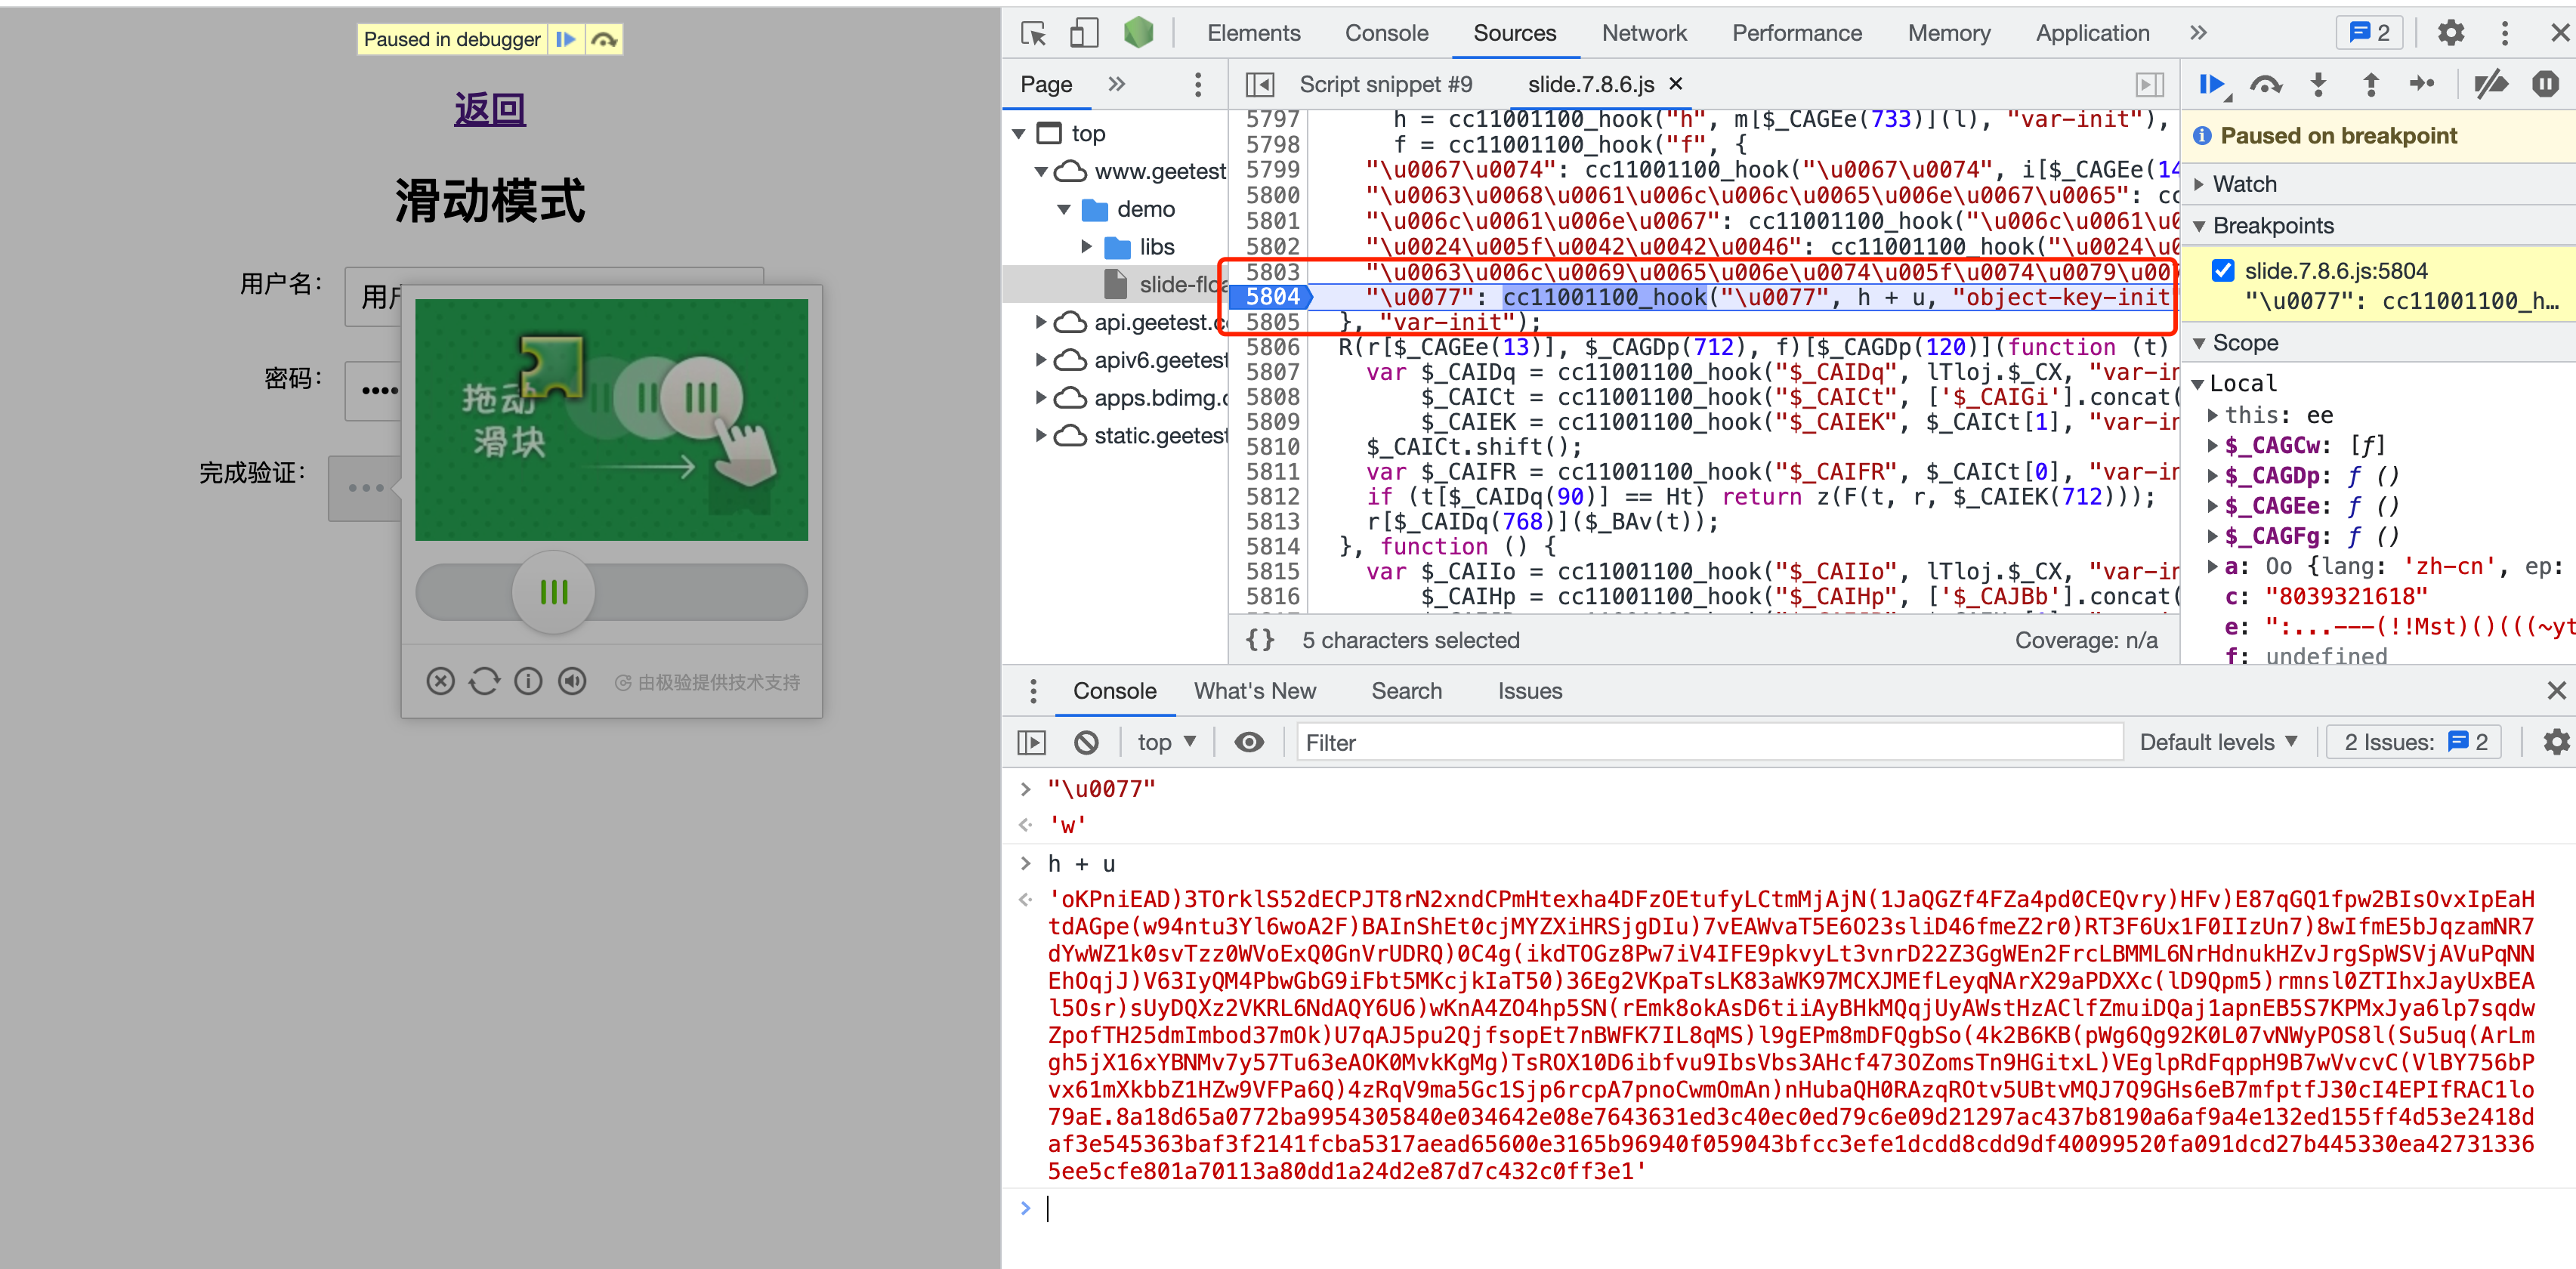Open the Default levels dropdown
Viewport: 2576px width, 1269px height.
coord(2217,742)
